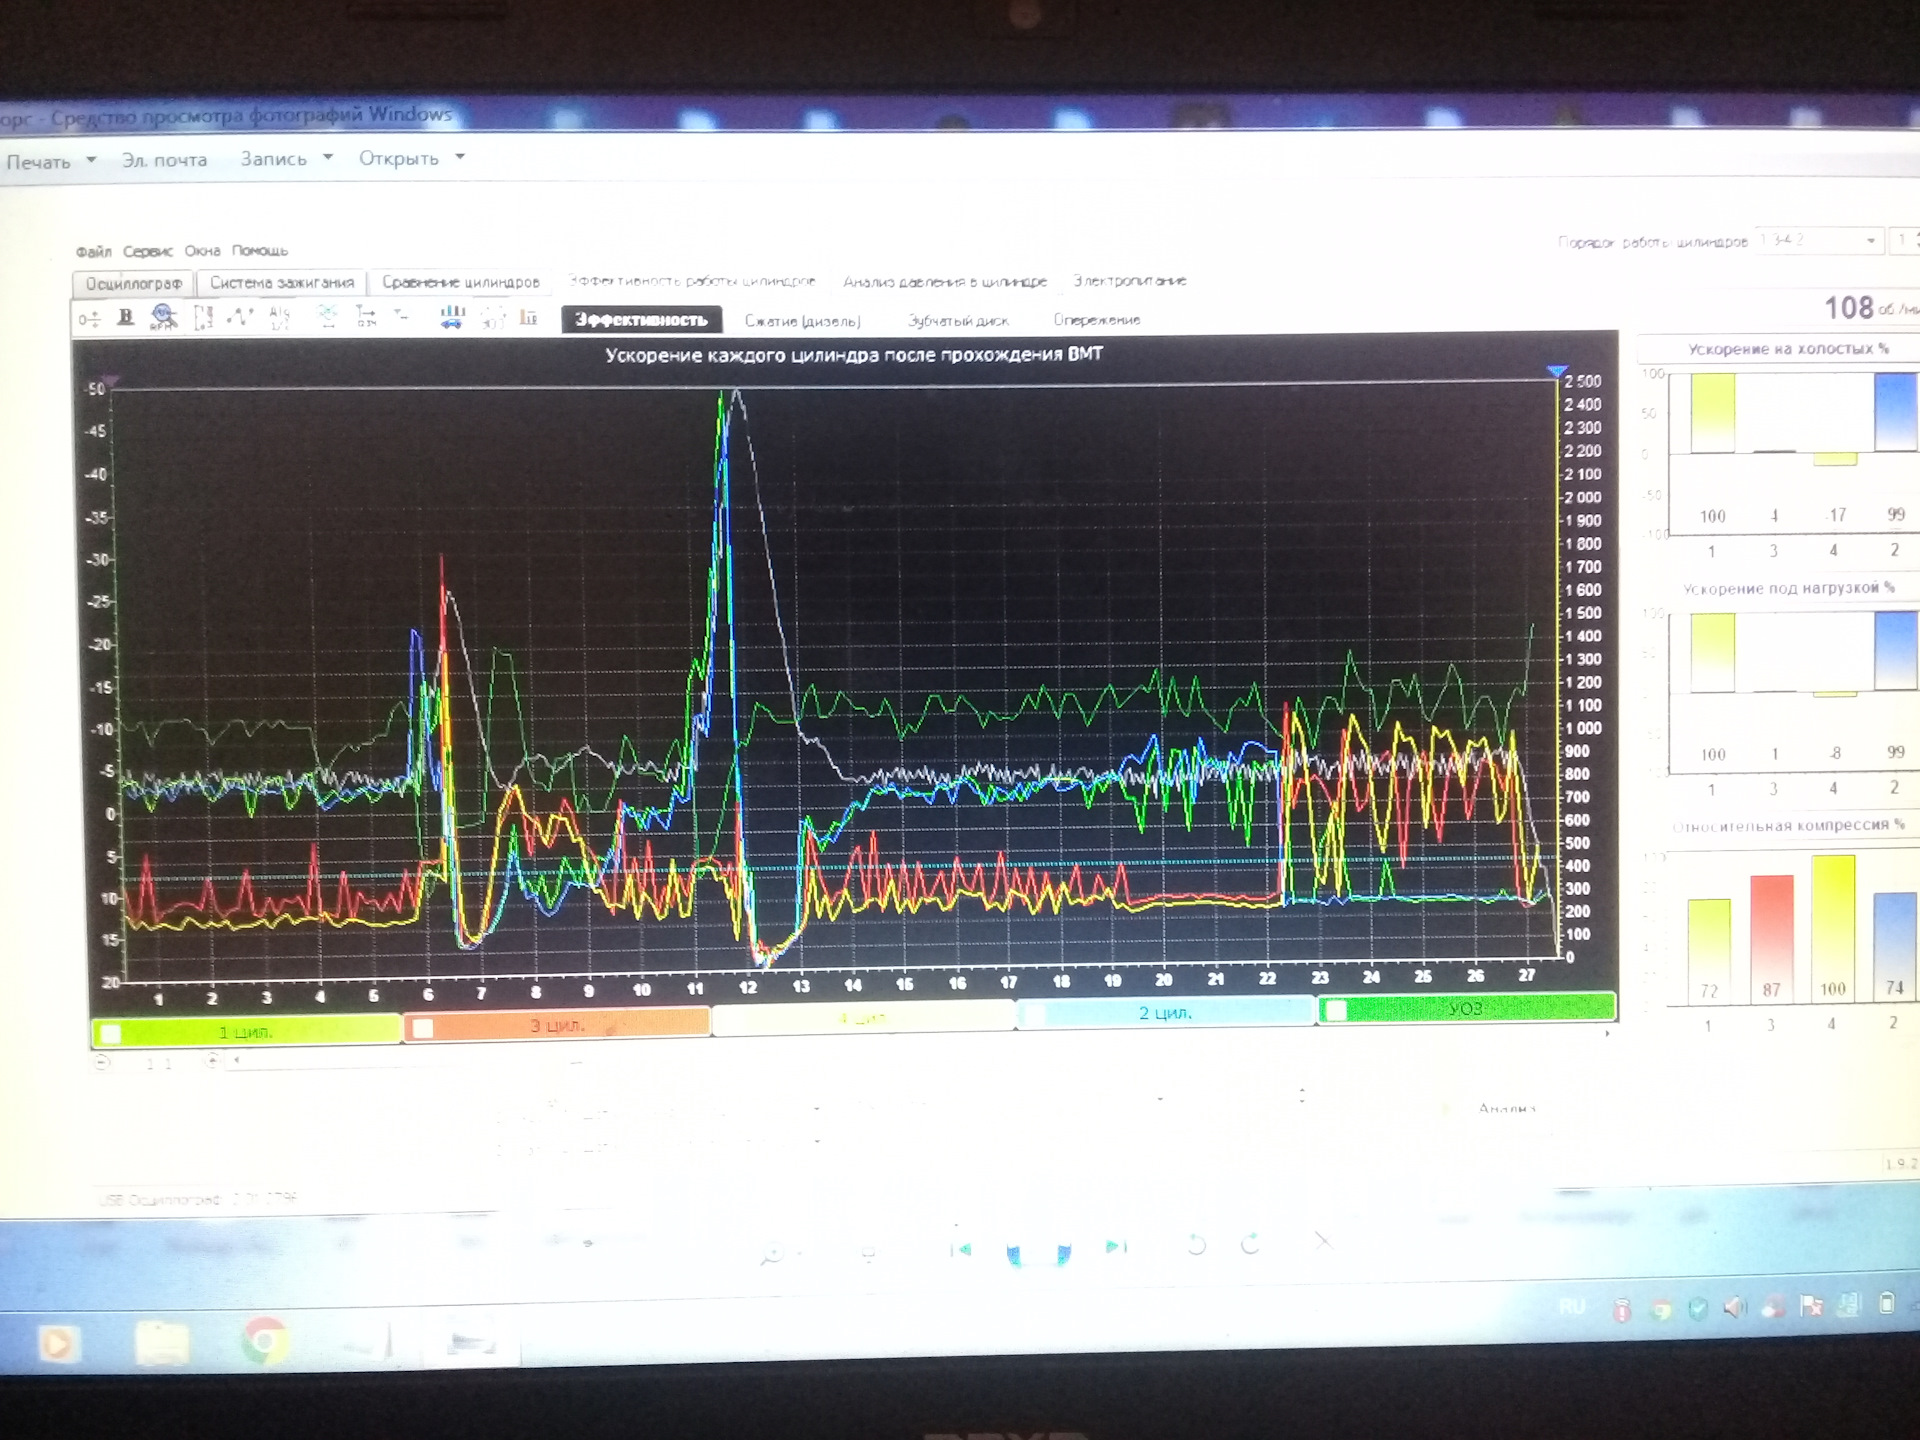Click the Зубчатый диск button
1920x1440 pixels.
pyautogui.click(x=958, y=321)
